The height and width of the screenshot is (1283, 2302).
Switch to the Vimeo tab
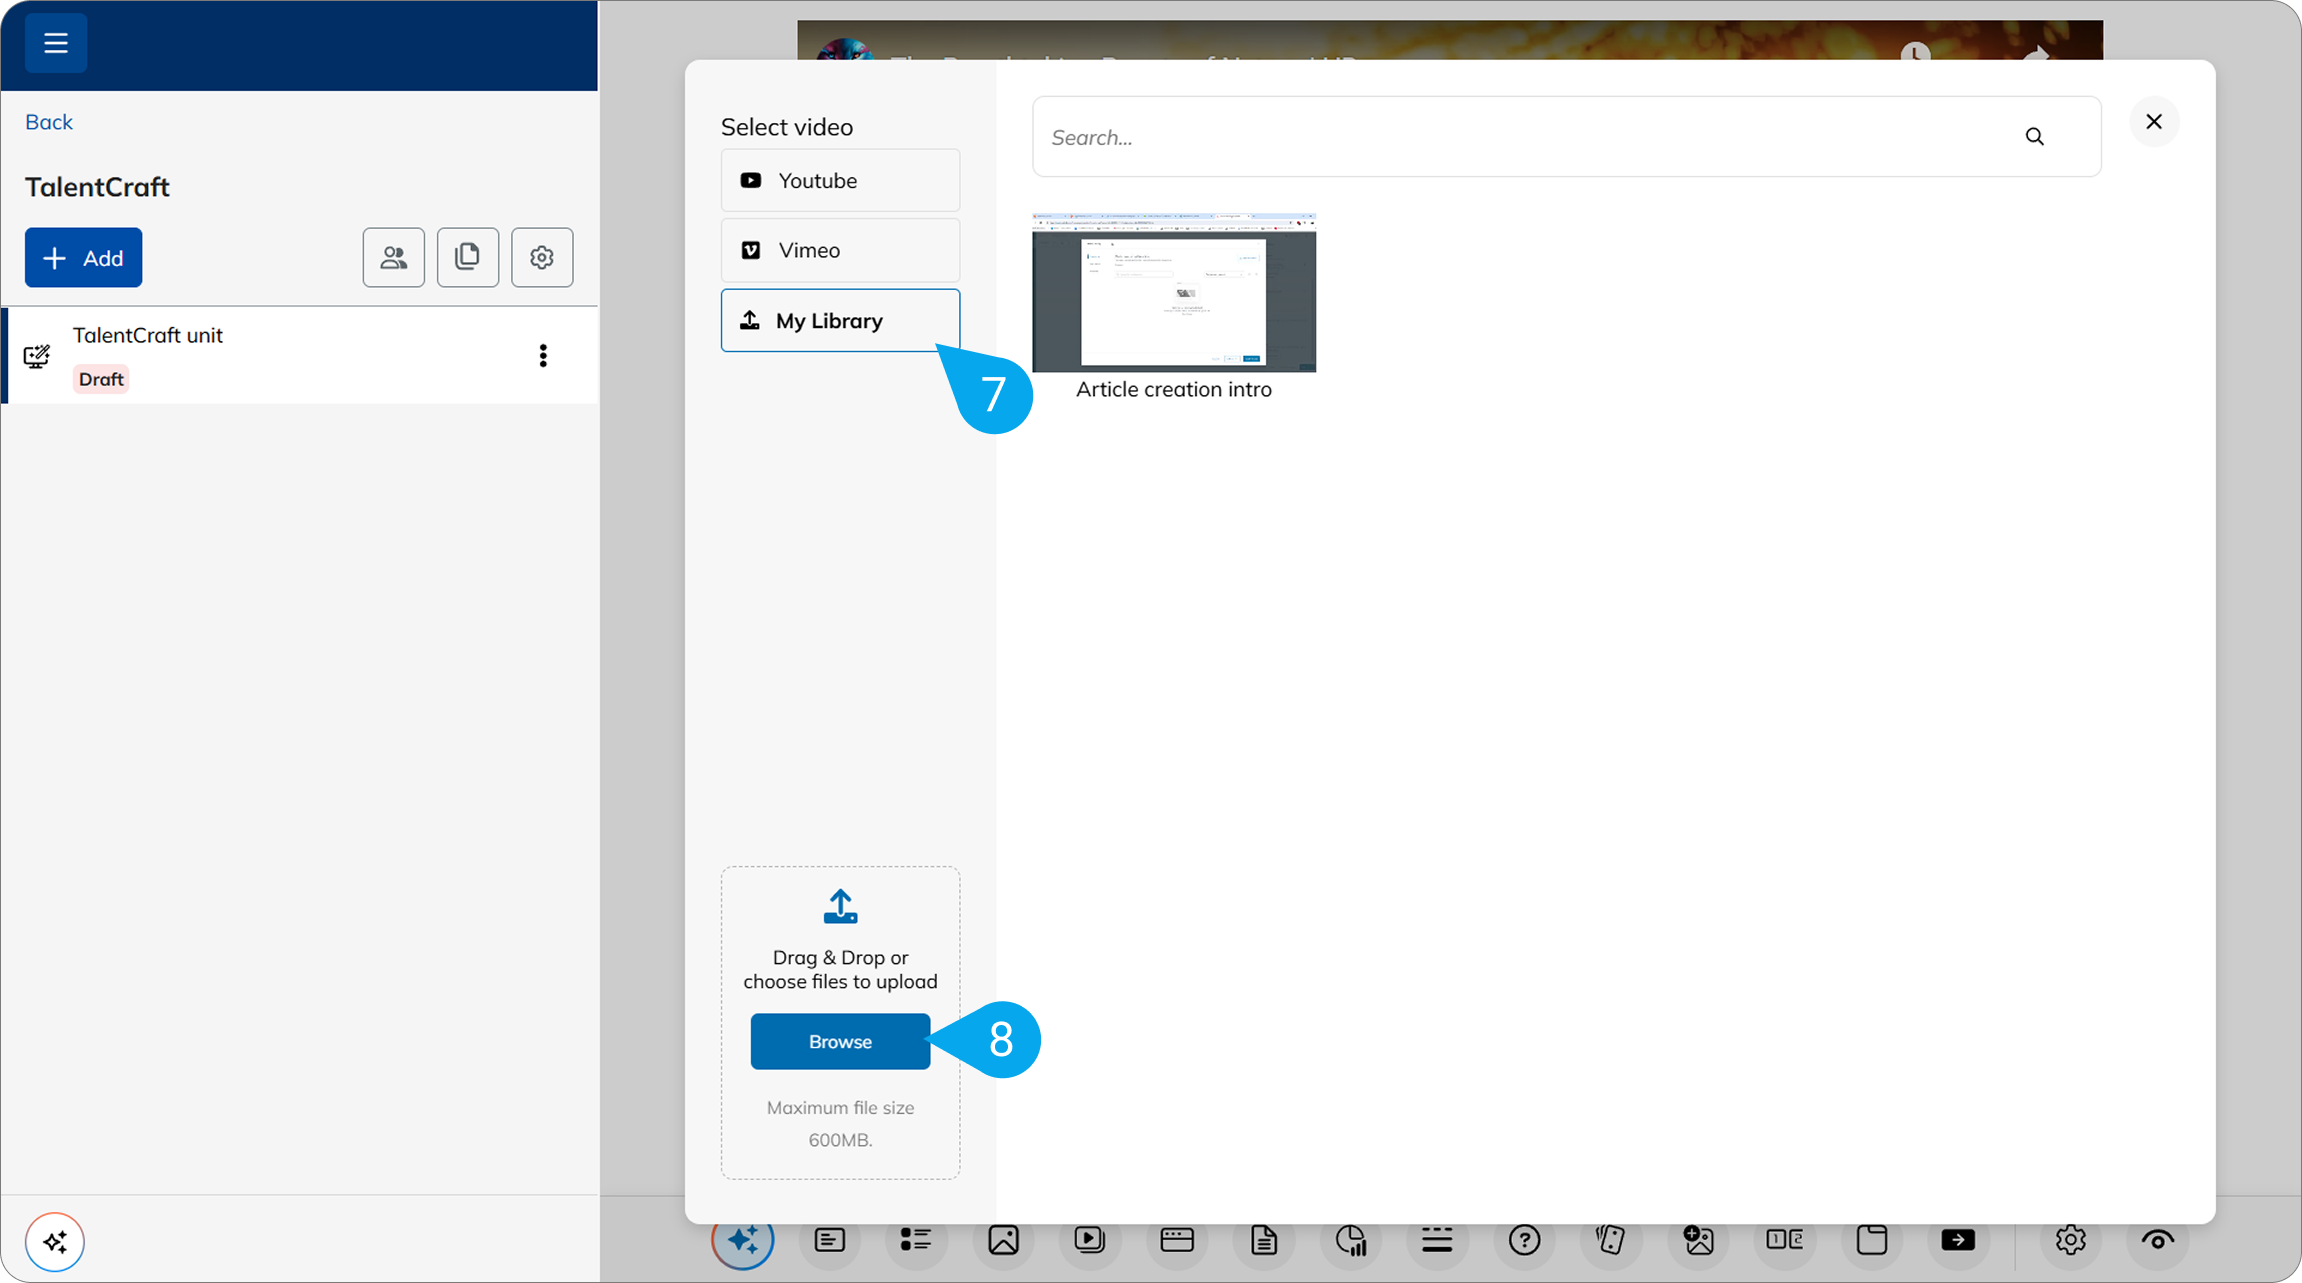point(840,250)
